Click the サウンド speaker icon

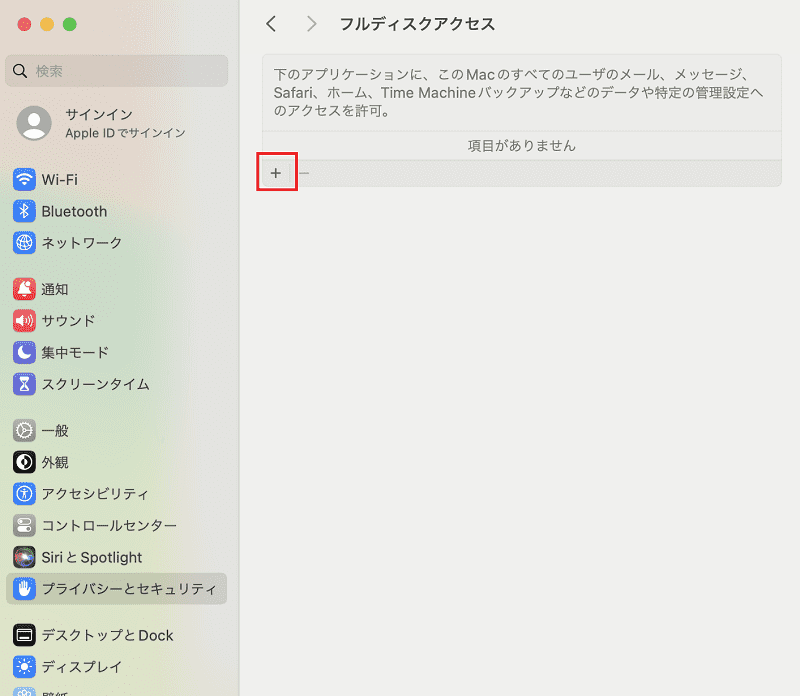point(24,321)
